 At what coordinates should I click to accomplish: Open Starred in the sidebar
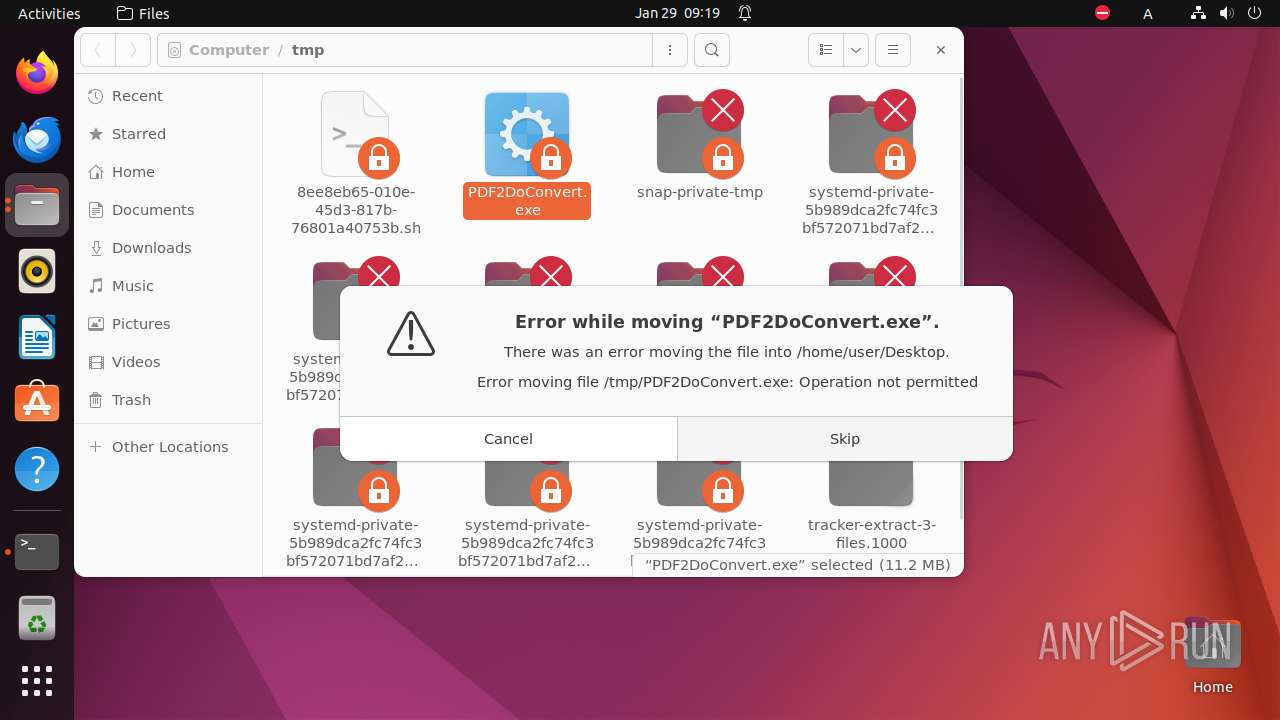168,134
